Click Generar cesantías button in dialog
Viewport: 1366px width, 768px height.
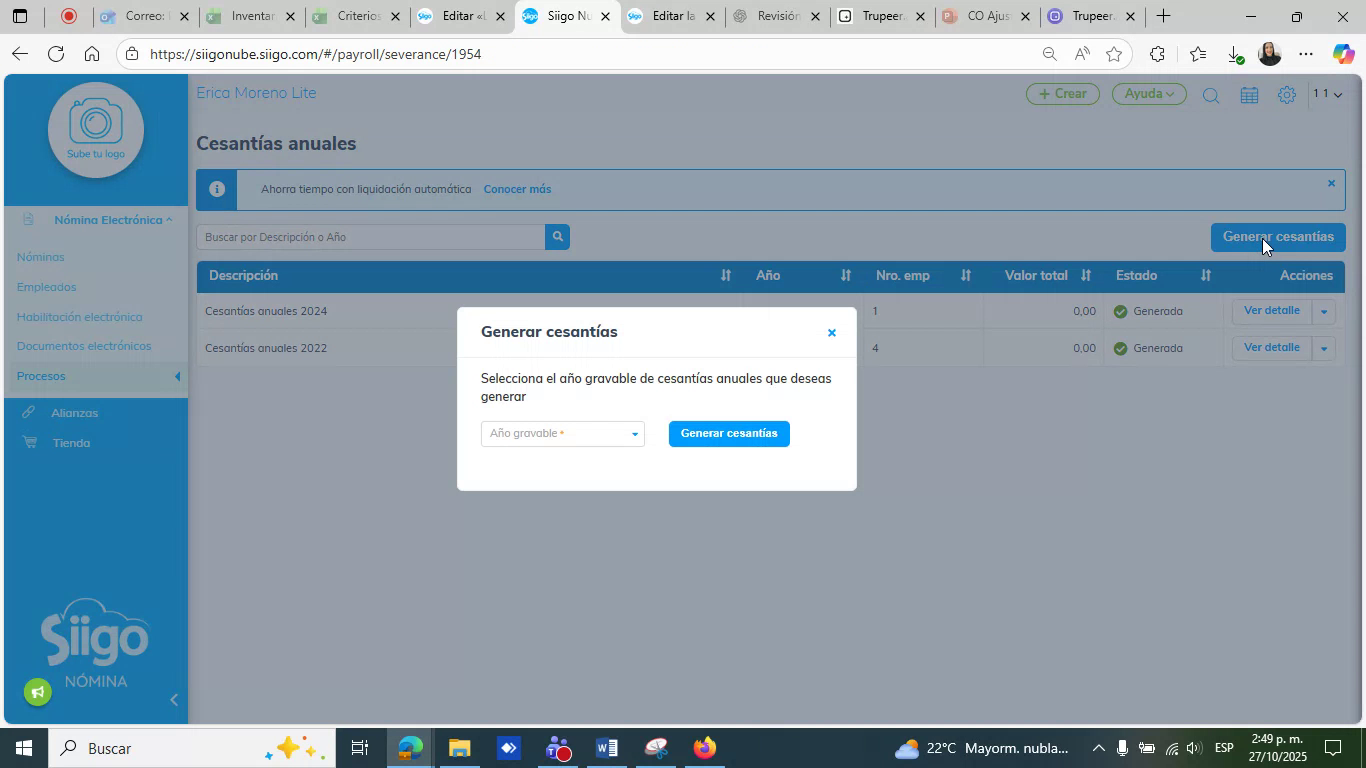[729, 434]
